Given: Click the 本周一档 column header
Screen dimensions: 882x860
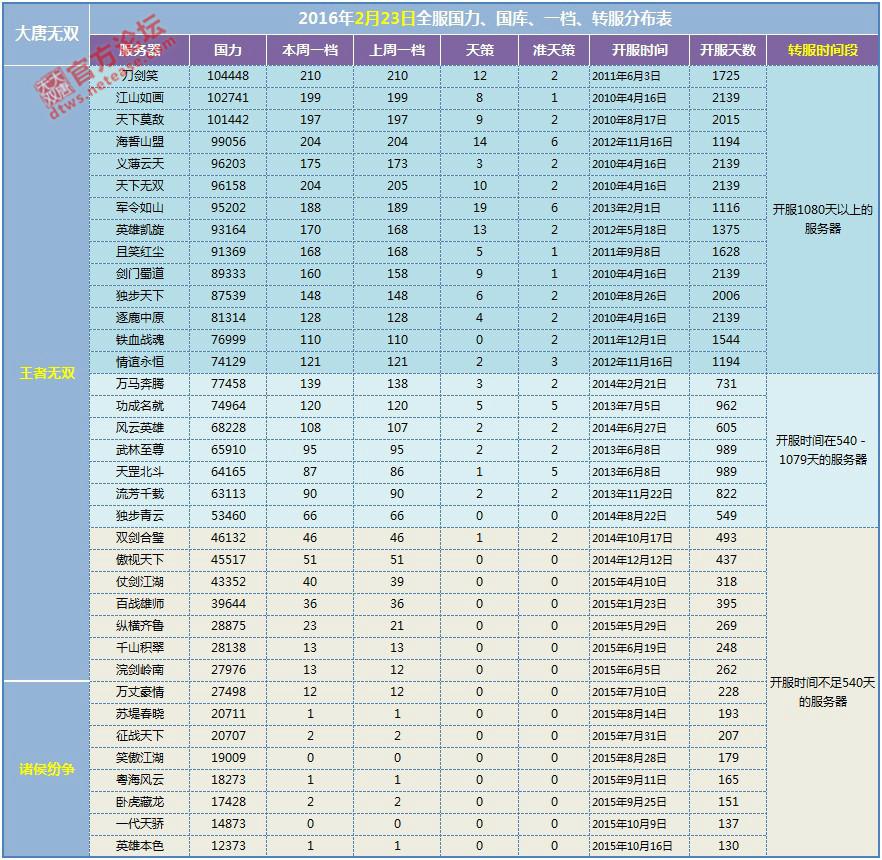Looking at the screenshot, I should pos(310,50).
